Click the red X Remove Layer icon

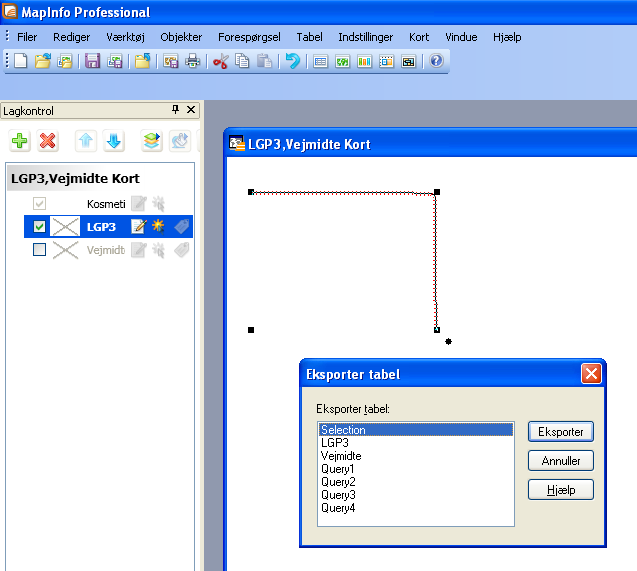point(48,141)
